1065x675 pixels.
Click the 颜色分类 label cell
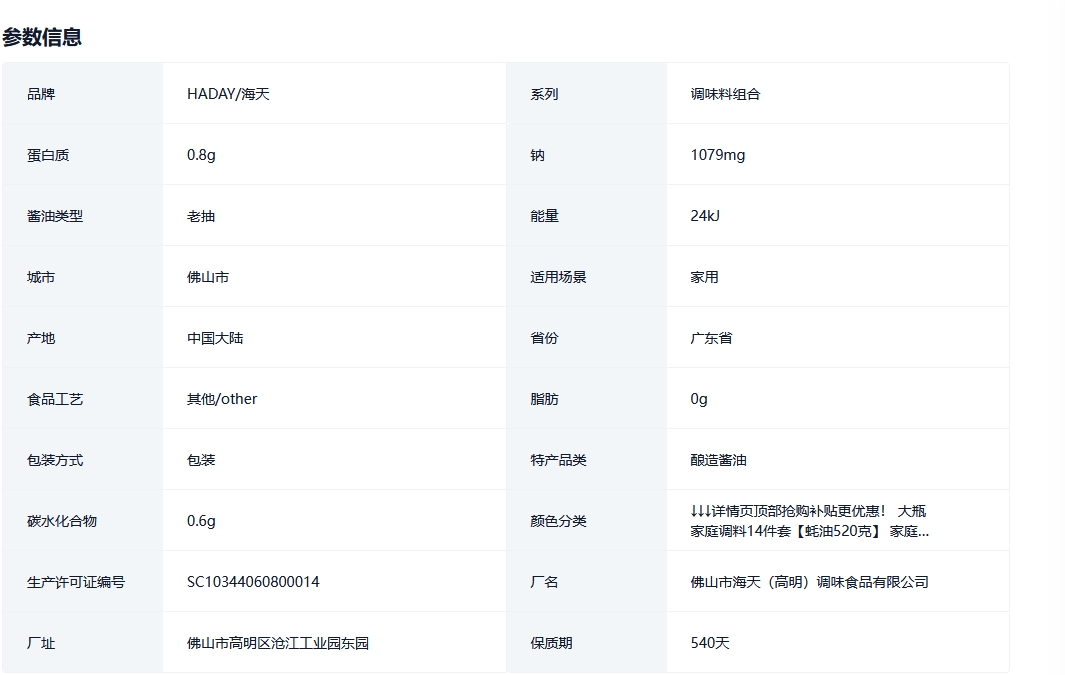click(x=586, y=521)
